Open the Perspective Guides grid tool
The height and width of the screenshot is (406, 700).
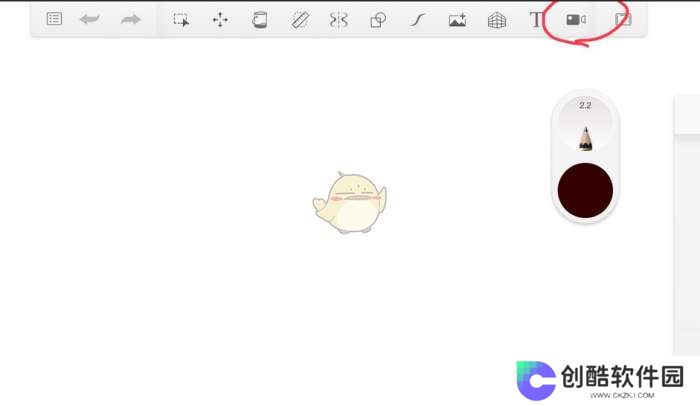point(496,20)
